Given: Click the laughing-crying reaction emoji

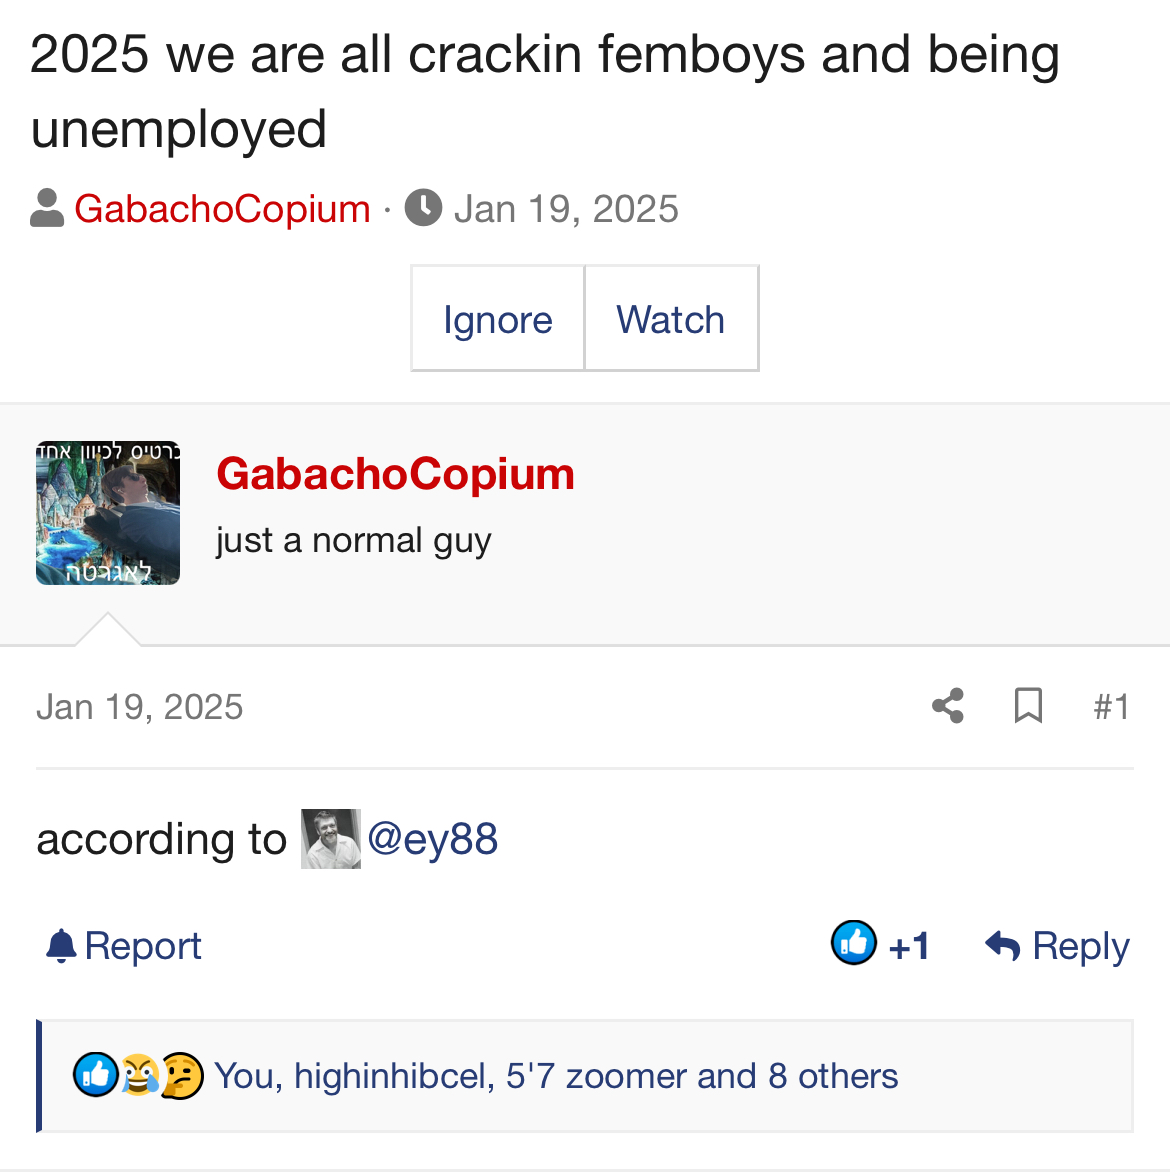Looking at the screenshot, I should 139,1076.
